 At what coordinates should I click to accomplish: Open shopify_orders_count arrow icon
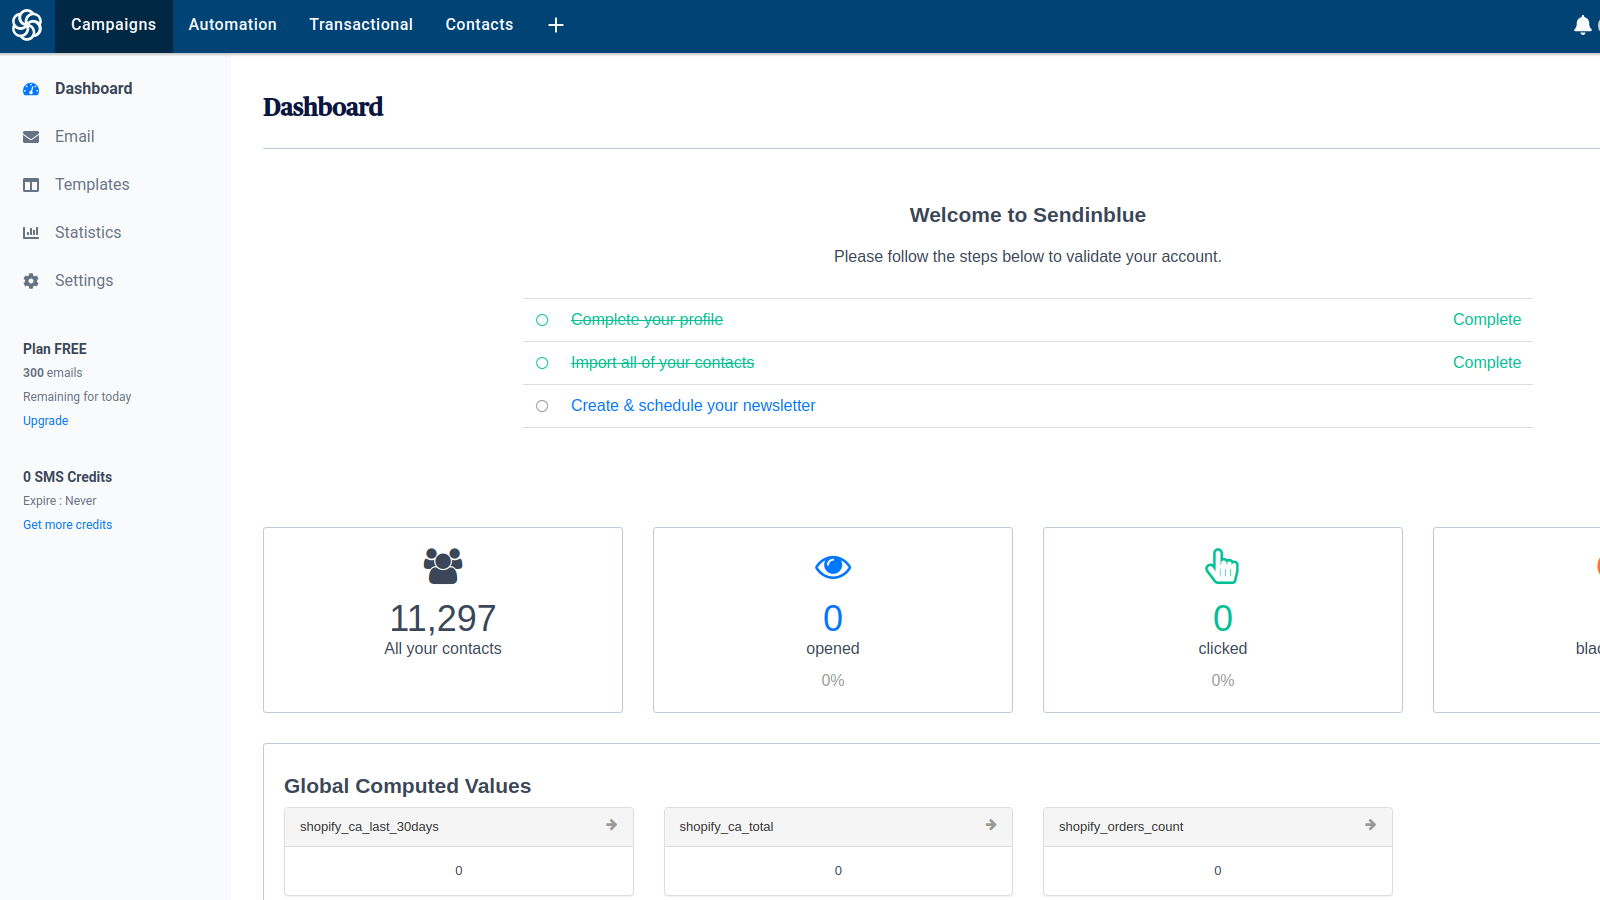click(1370, 825)
